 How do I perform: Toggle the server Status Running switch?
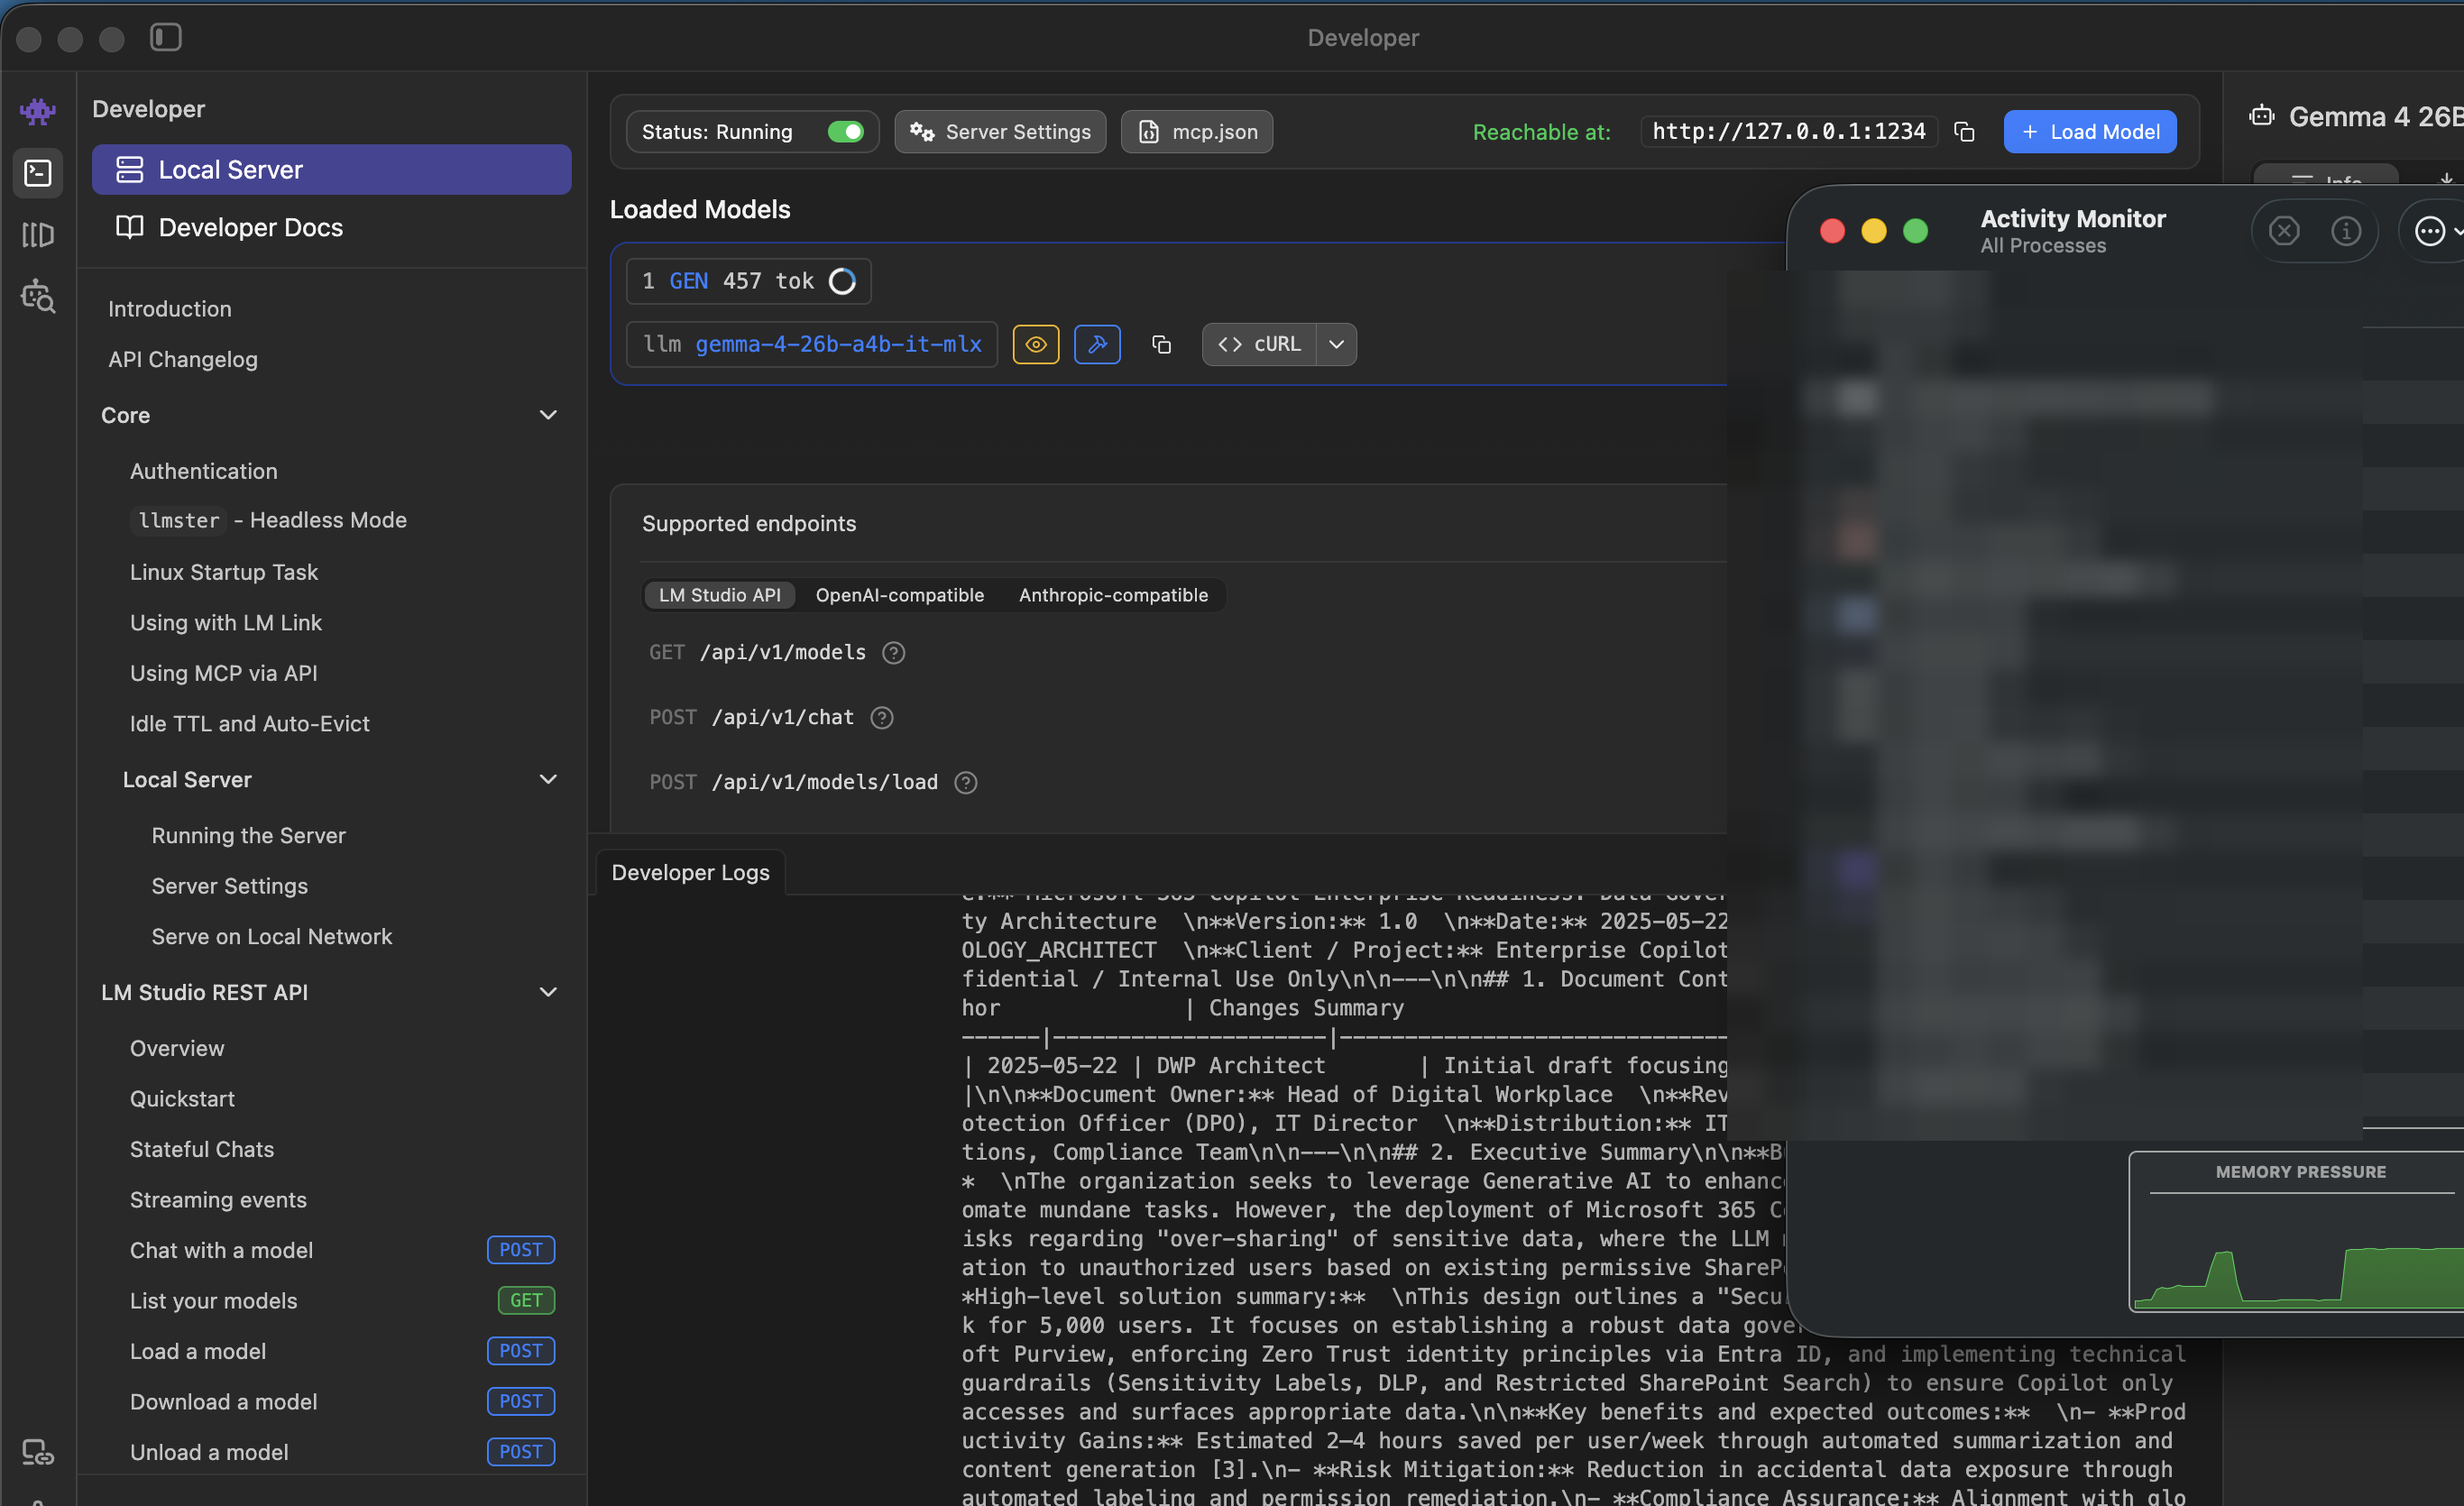845,132
